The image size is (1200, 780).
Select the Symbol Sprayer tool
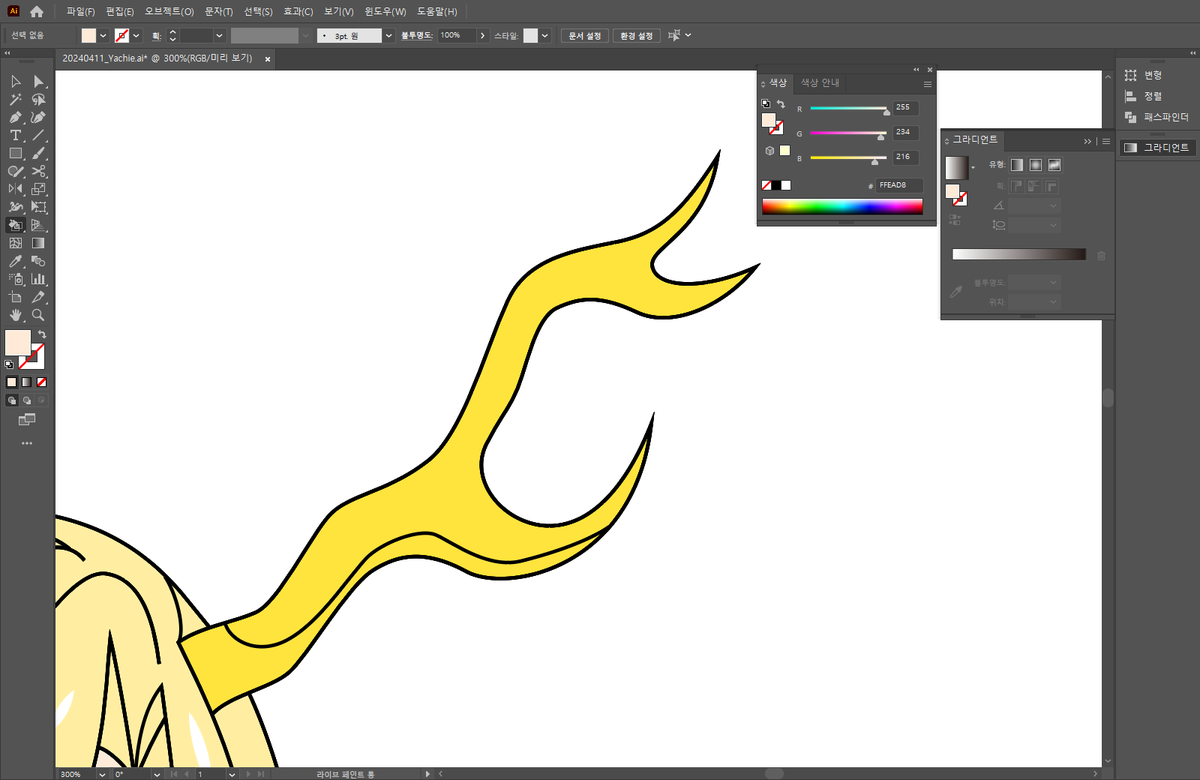16,279
